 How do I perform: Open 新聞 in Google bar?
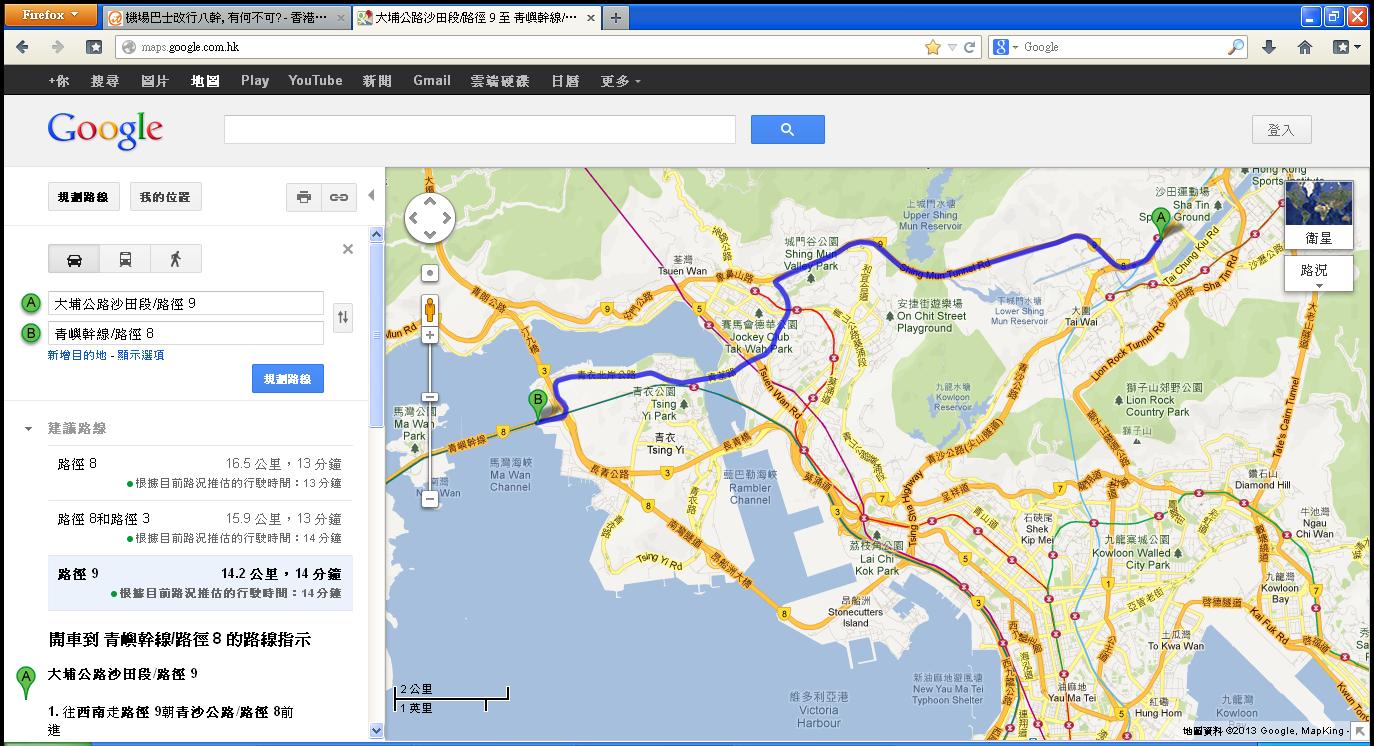point(377,81)
